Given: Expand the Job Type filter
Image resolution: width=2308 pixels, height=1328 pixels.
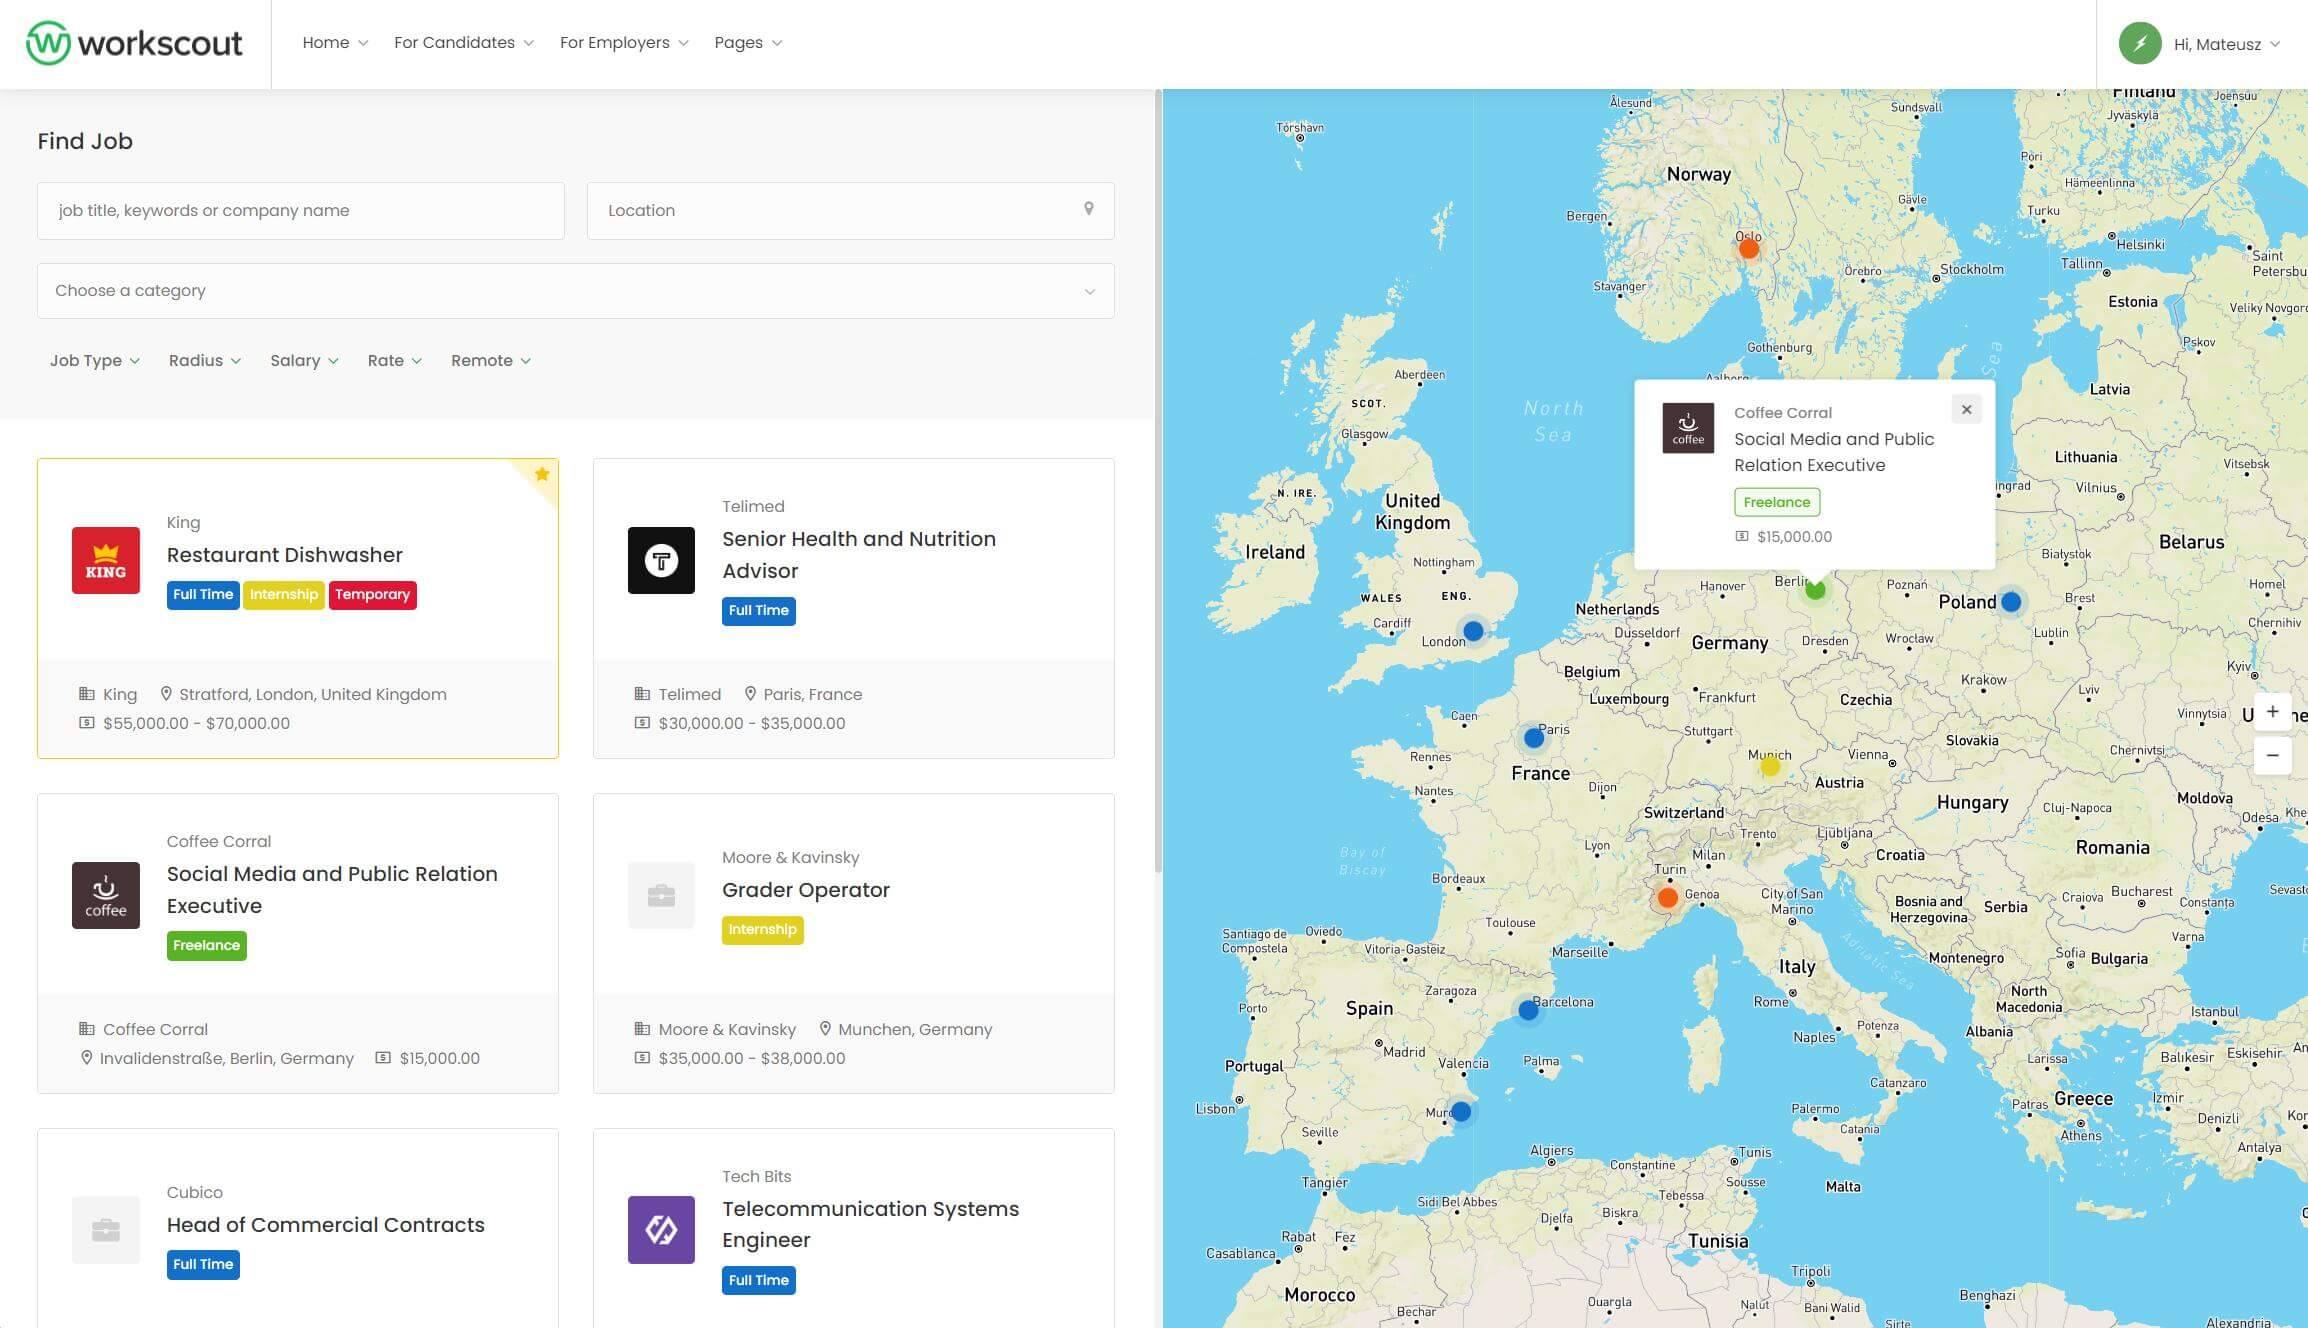Looking at the screenshot, I should [94, 360].
